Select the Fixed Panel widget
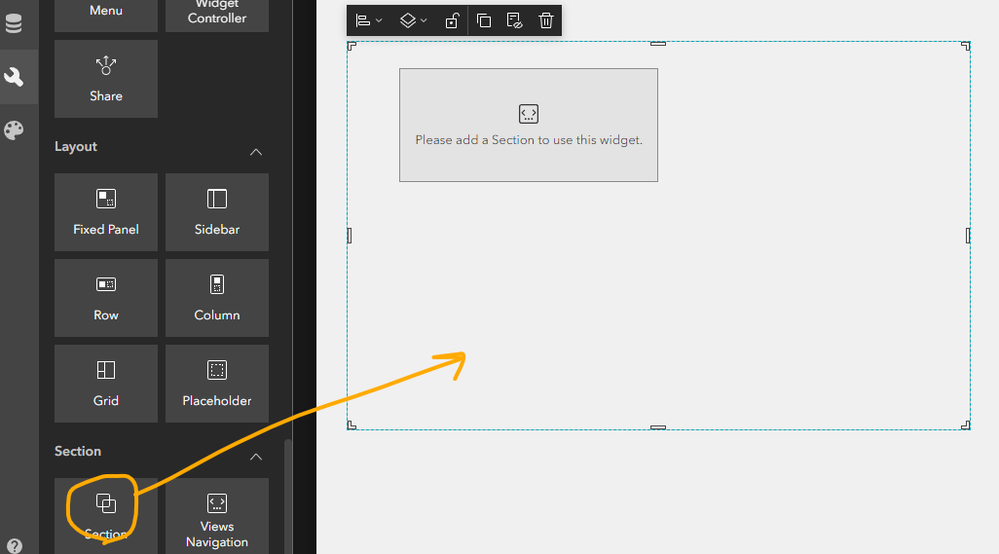 (x=106, y=212)
